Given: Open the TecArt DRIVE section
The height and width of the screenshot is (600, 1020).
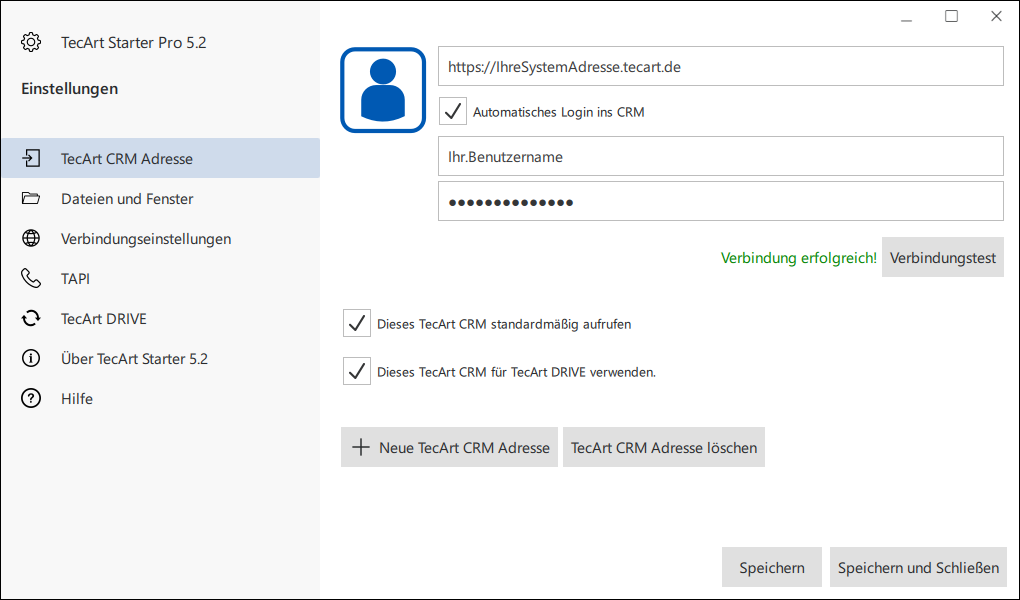Looking at the screenshot, I should point(161,318).
